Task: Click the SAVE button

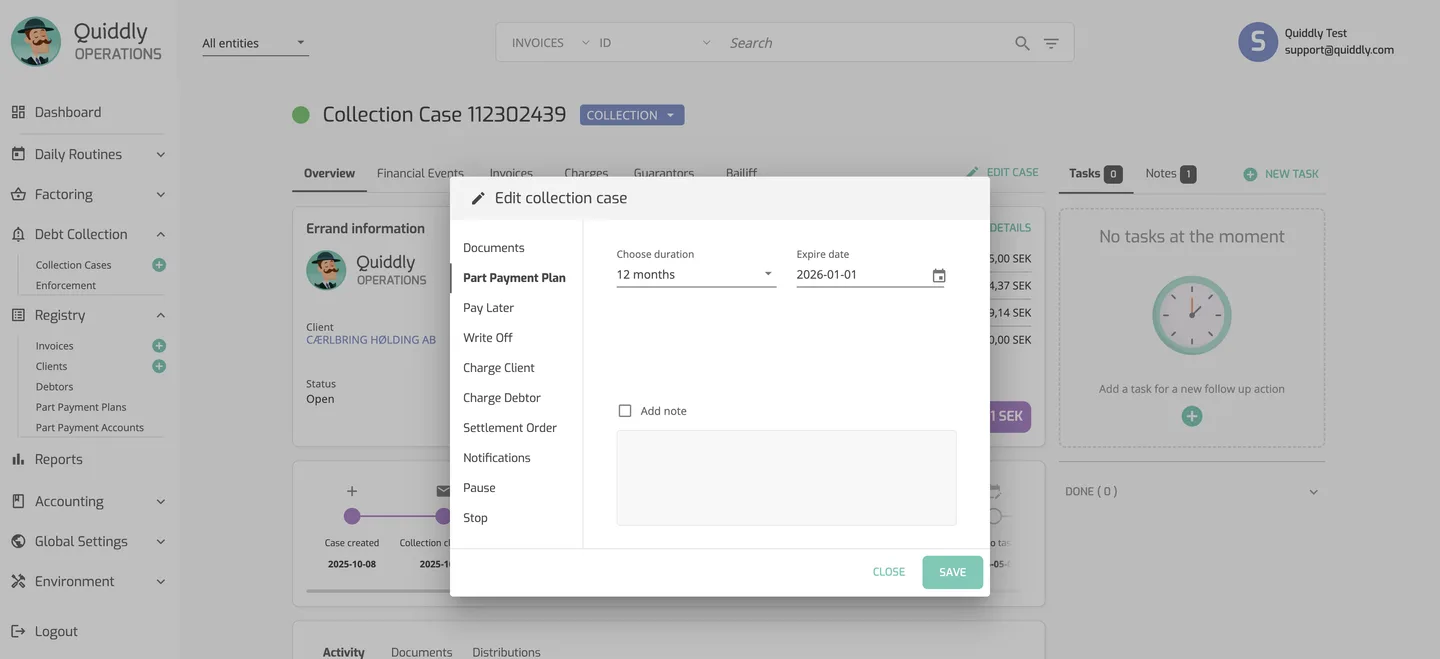Action: tap(953, 572)
